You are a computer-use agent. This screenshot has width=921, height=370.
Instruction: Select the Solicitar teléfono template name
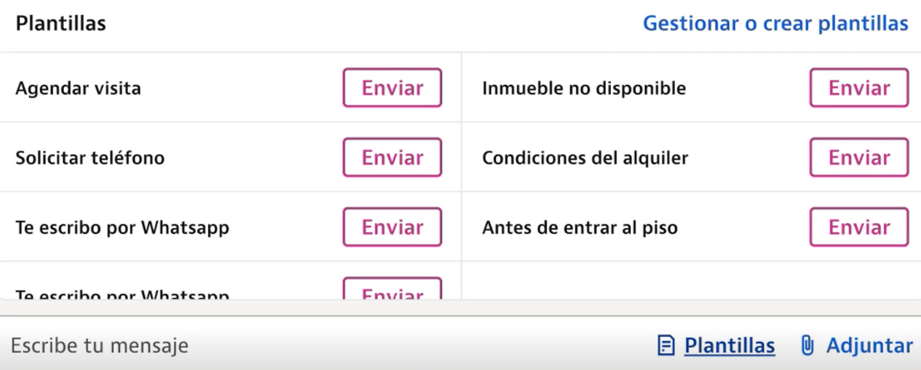[90, 158]
